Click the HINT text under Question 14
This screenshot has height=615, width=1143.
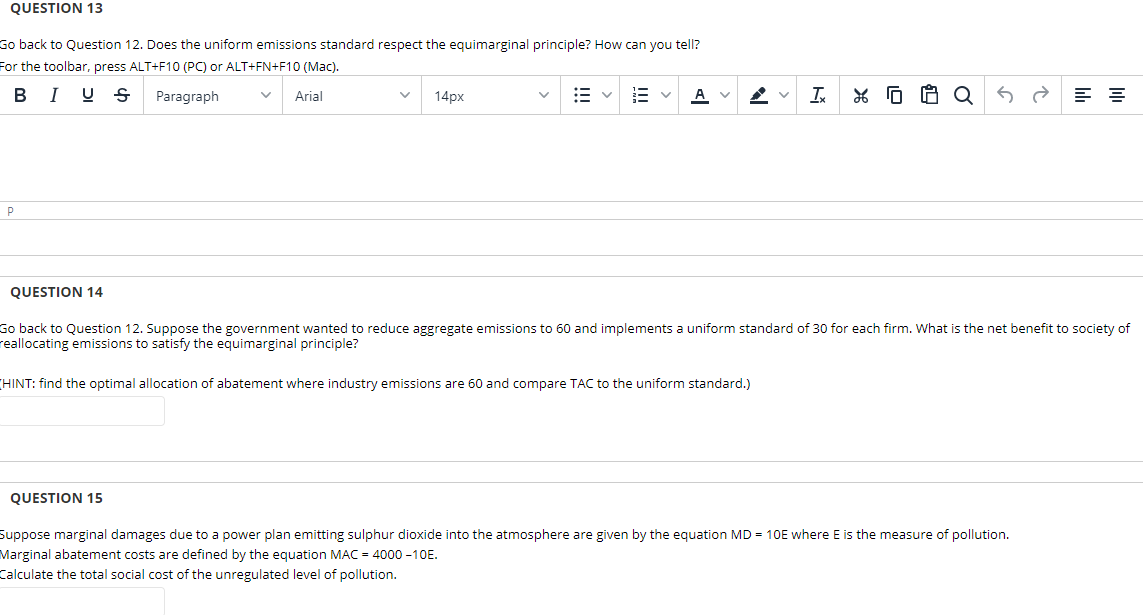coord(375,383)
